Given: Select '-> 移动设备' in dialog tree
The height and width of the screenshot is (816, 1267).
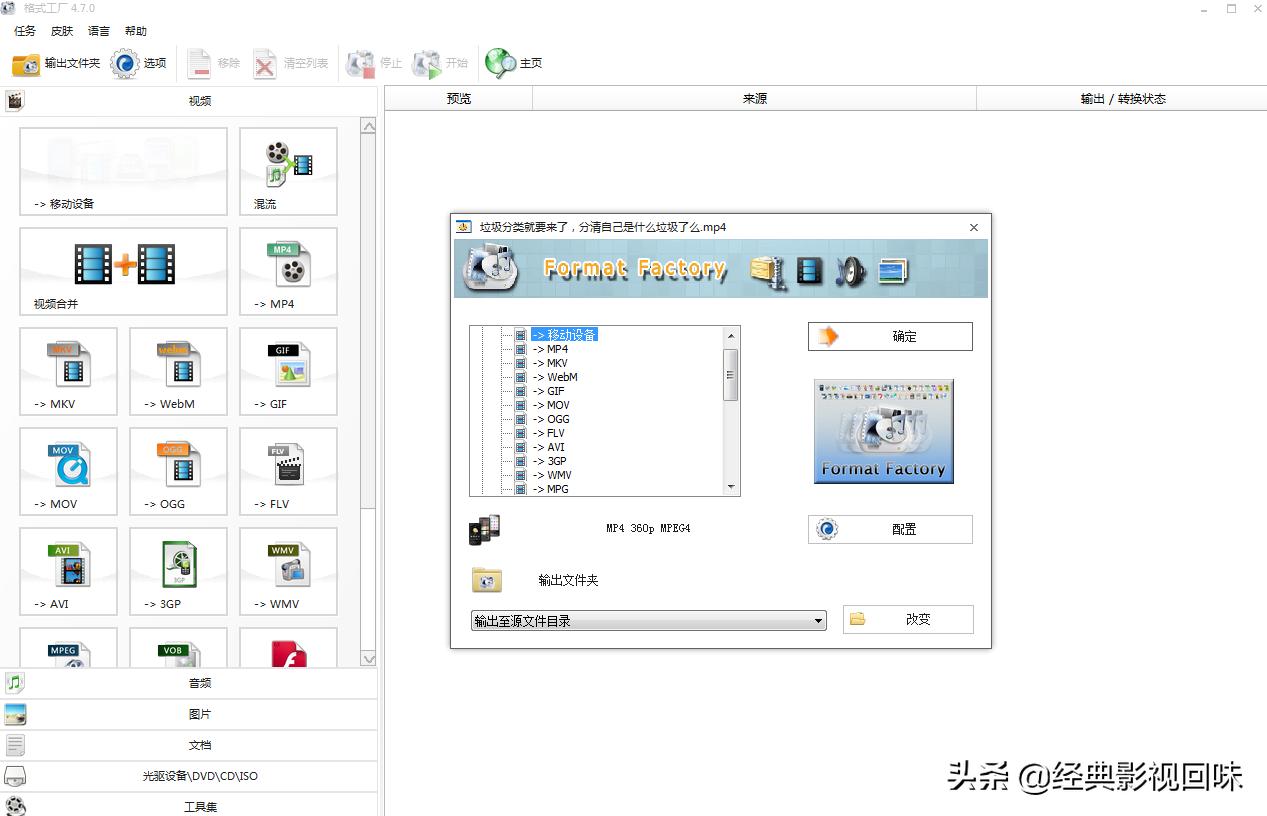Looking at the screenshot, I should click(x=565, y=335).
